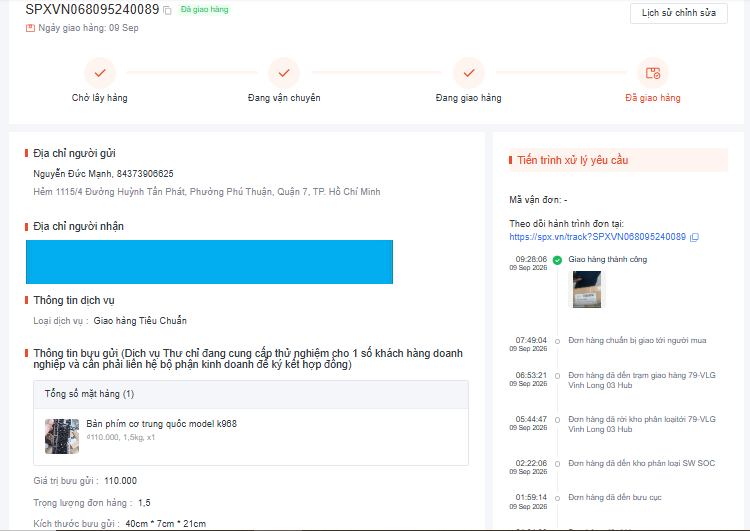Copy tracking number SPXVN068095240089 icon

167,10
